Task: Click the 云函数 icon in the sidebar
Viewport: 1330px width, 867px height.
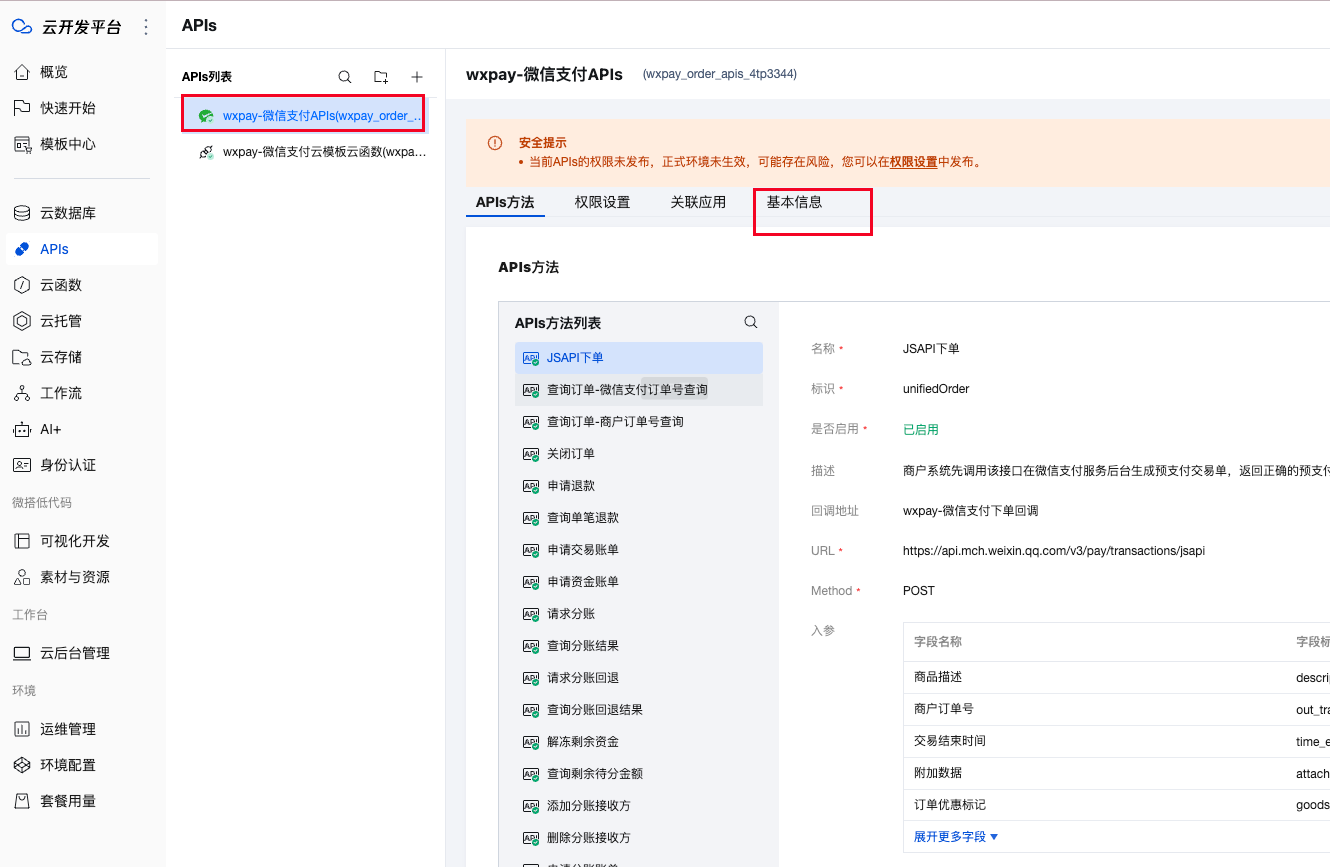Action: click(22, 285)
